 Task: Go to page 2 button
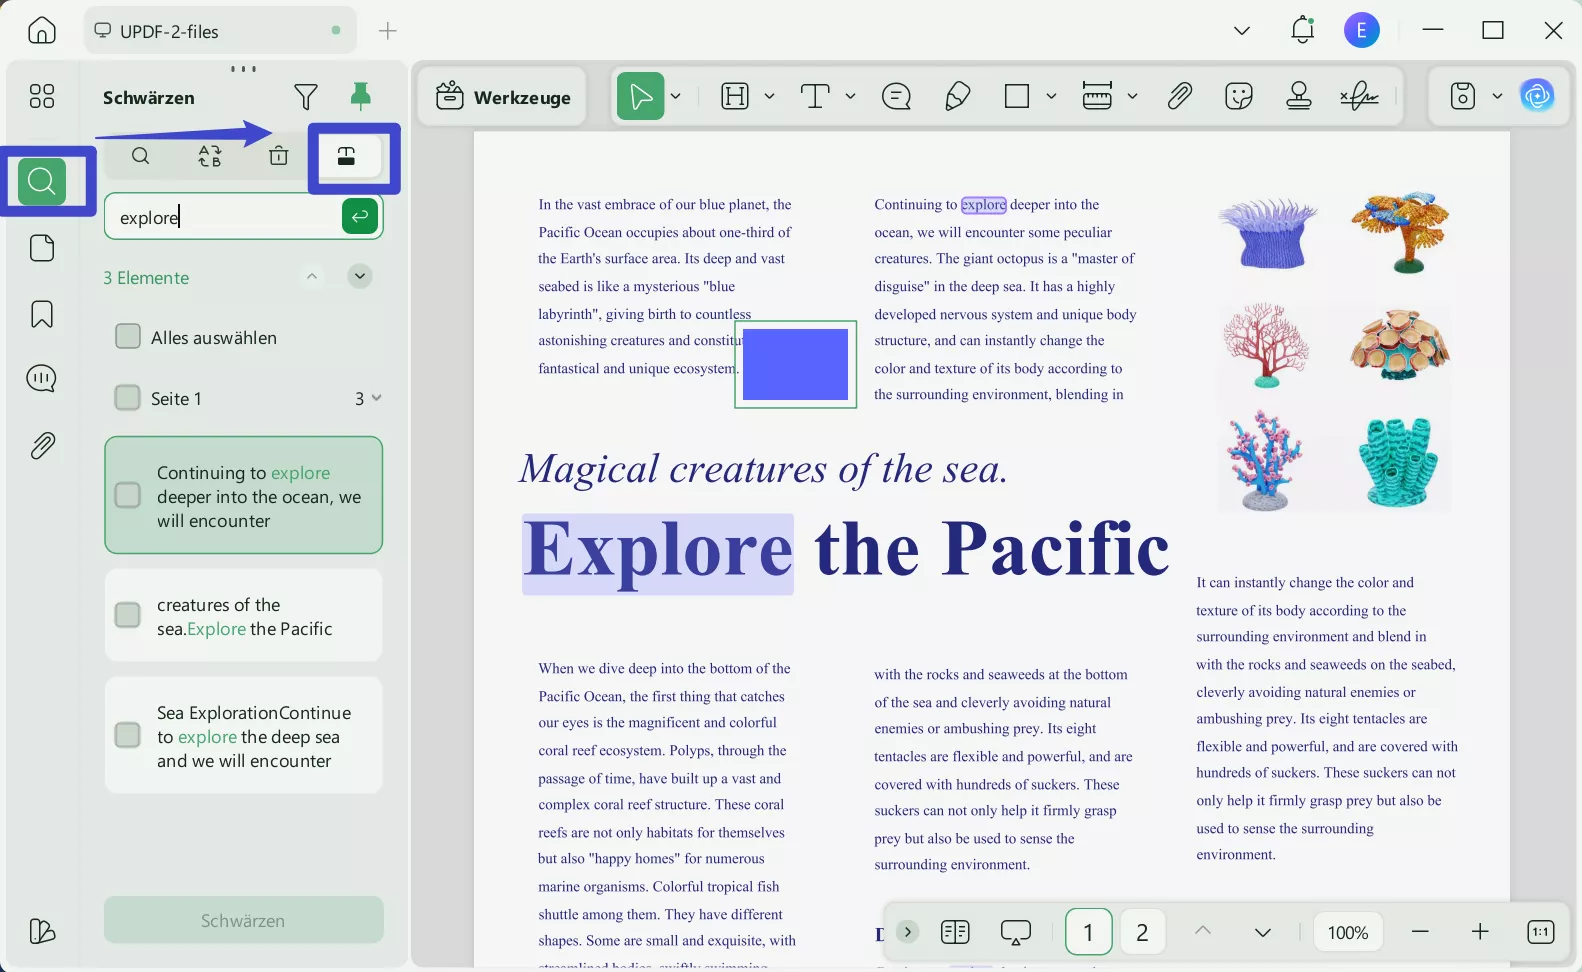pos(1142,933)
